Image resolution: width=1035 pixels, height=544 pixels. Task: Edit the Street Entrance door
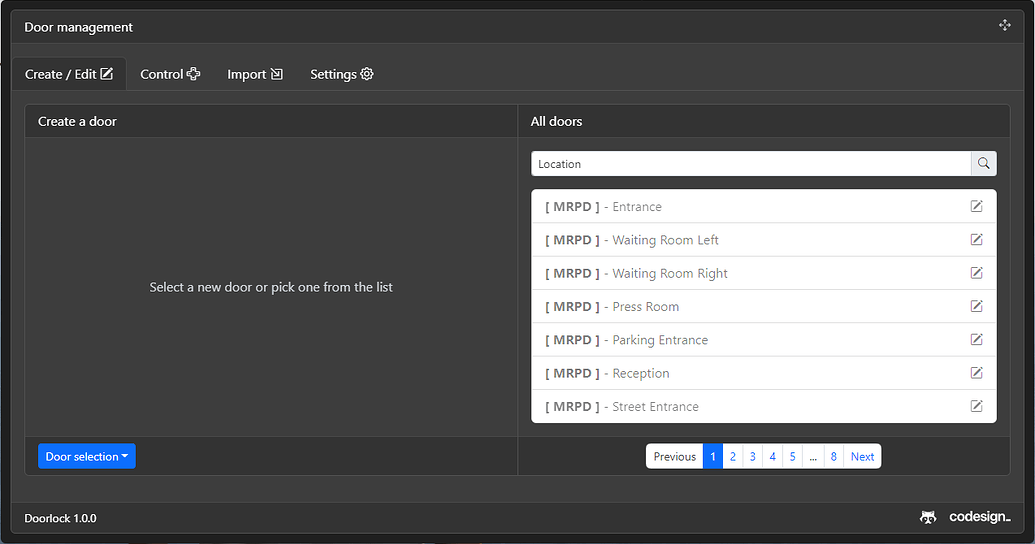click(x=976, y=406)
